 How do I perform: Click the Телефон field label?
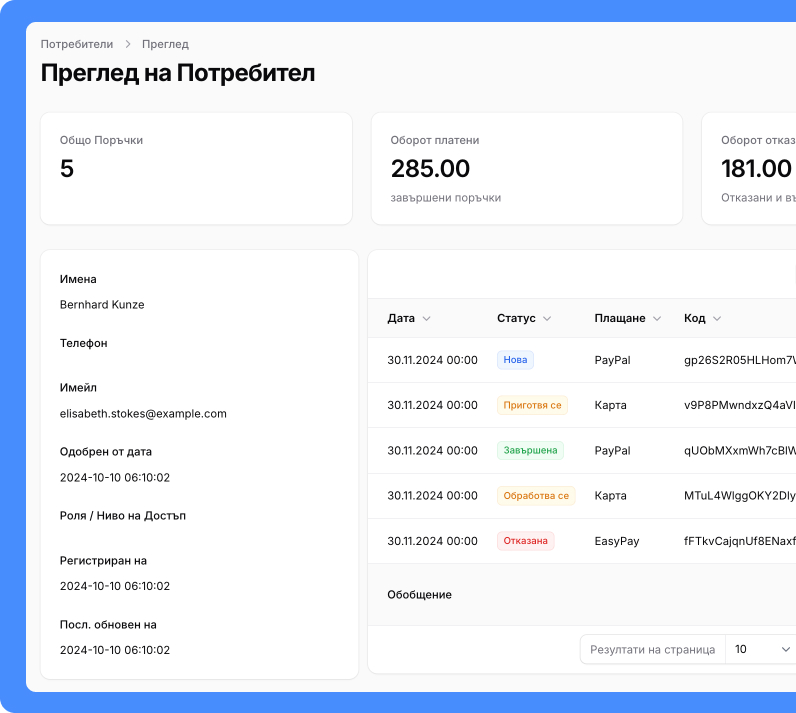[84, 343]
